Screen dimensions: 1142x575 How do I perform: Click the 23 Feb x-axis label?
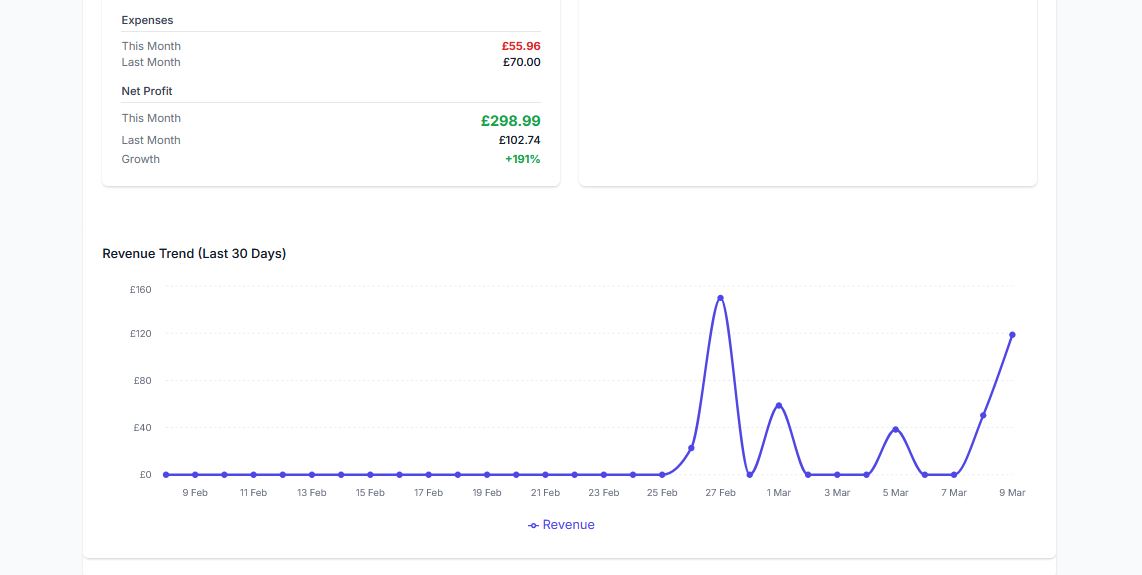point(604,493)
